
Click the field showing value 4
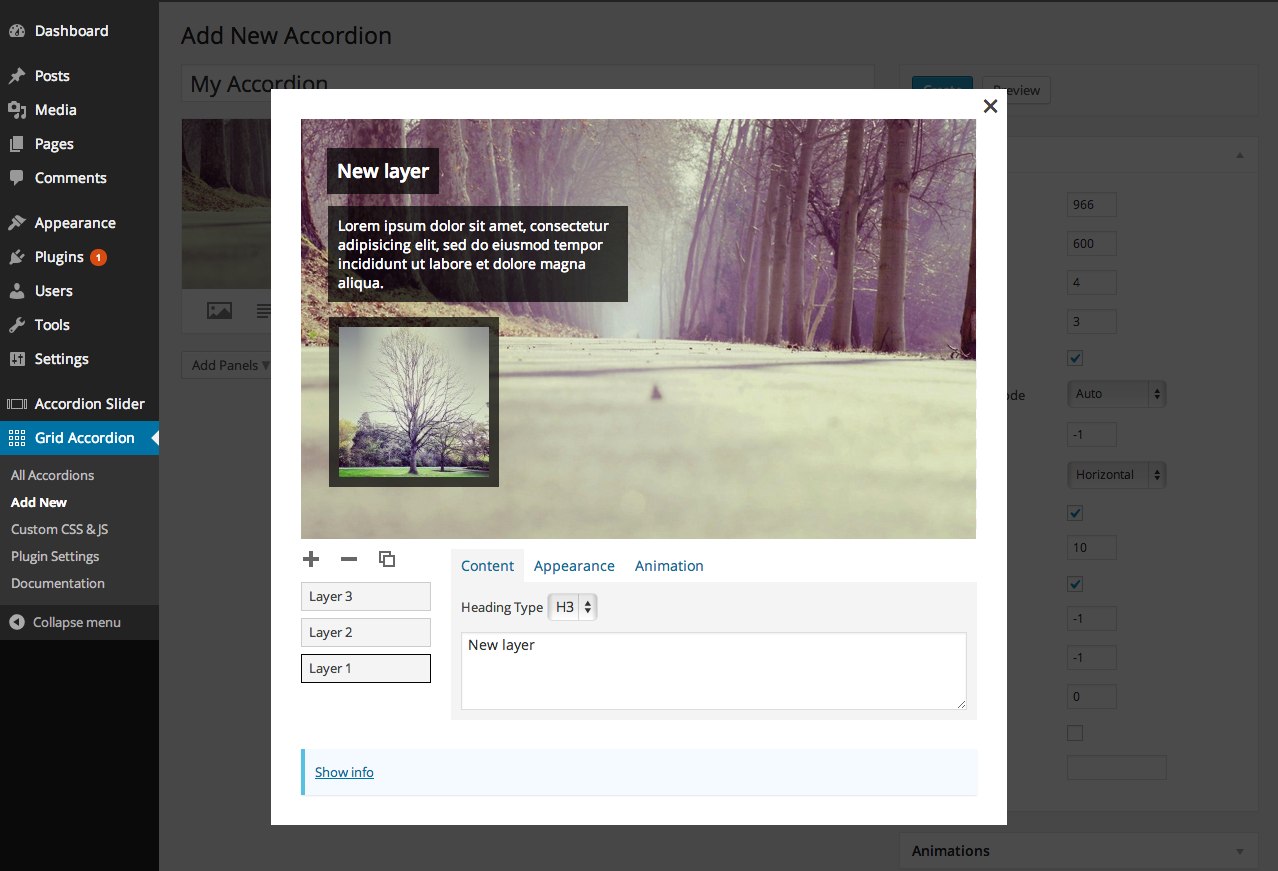tap(1092, 283)
